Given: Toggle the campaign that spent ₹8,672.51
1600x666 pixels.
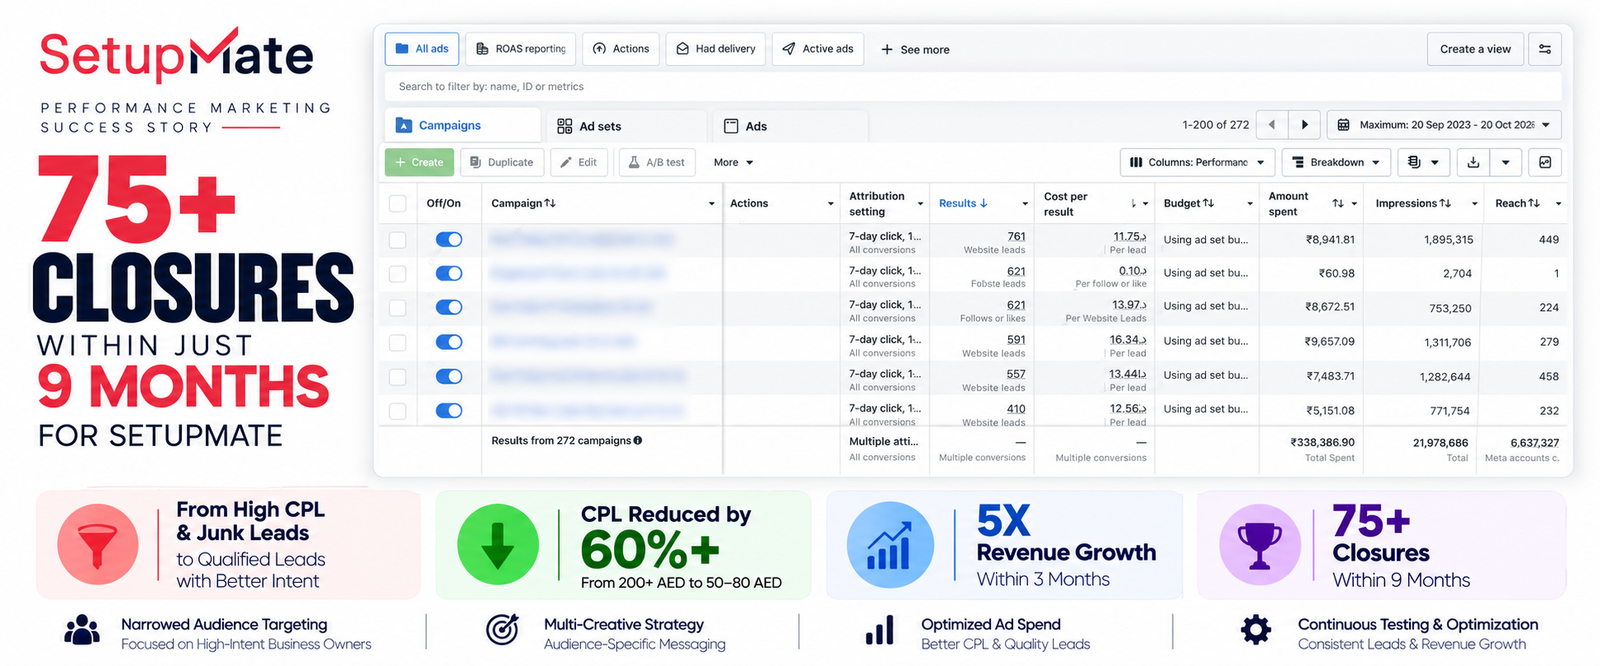Looking at the screenshot, I should pyautogui.click(x=449, y=307).
